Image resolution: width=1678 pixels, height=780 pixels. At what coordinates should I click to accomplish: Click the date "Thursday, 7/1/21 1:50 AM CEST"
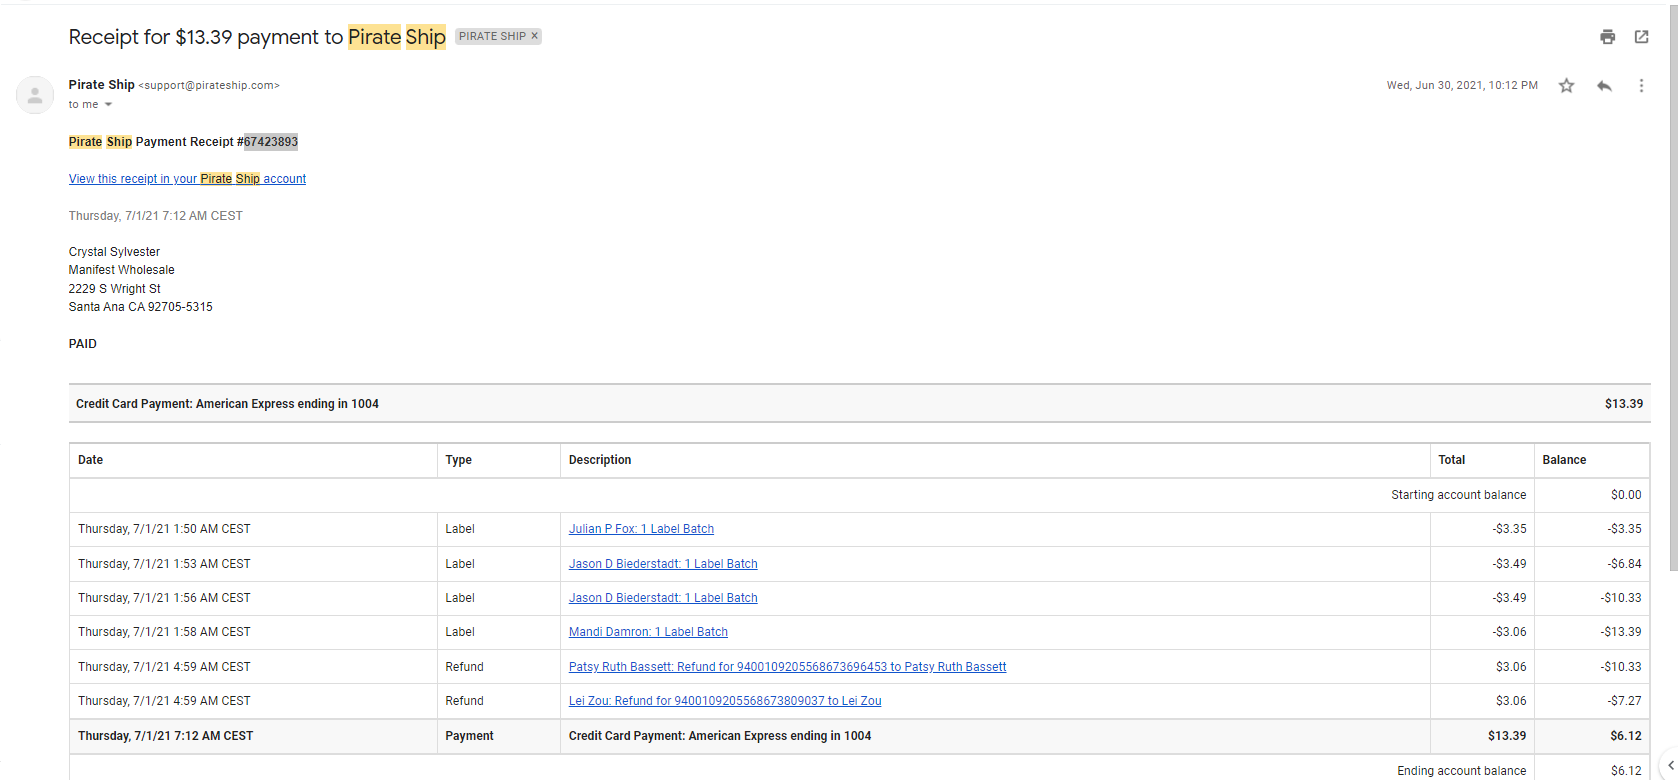164,529
